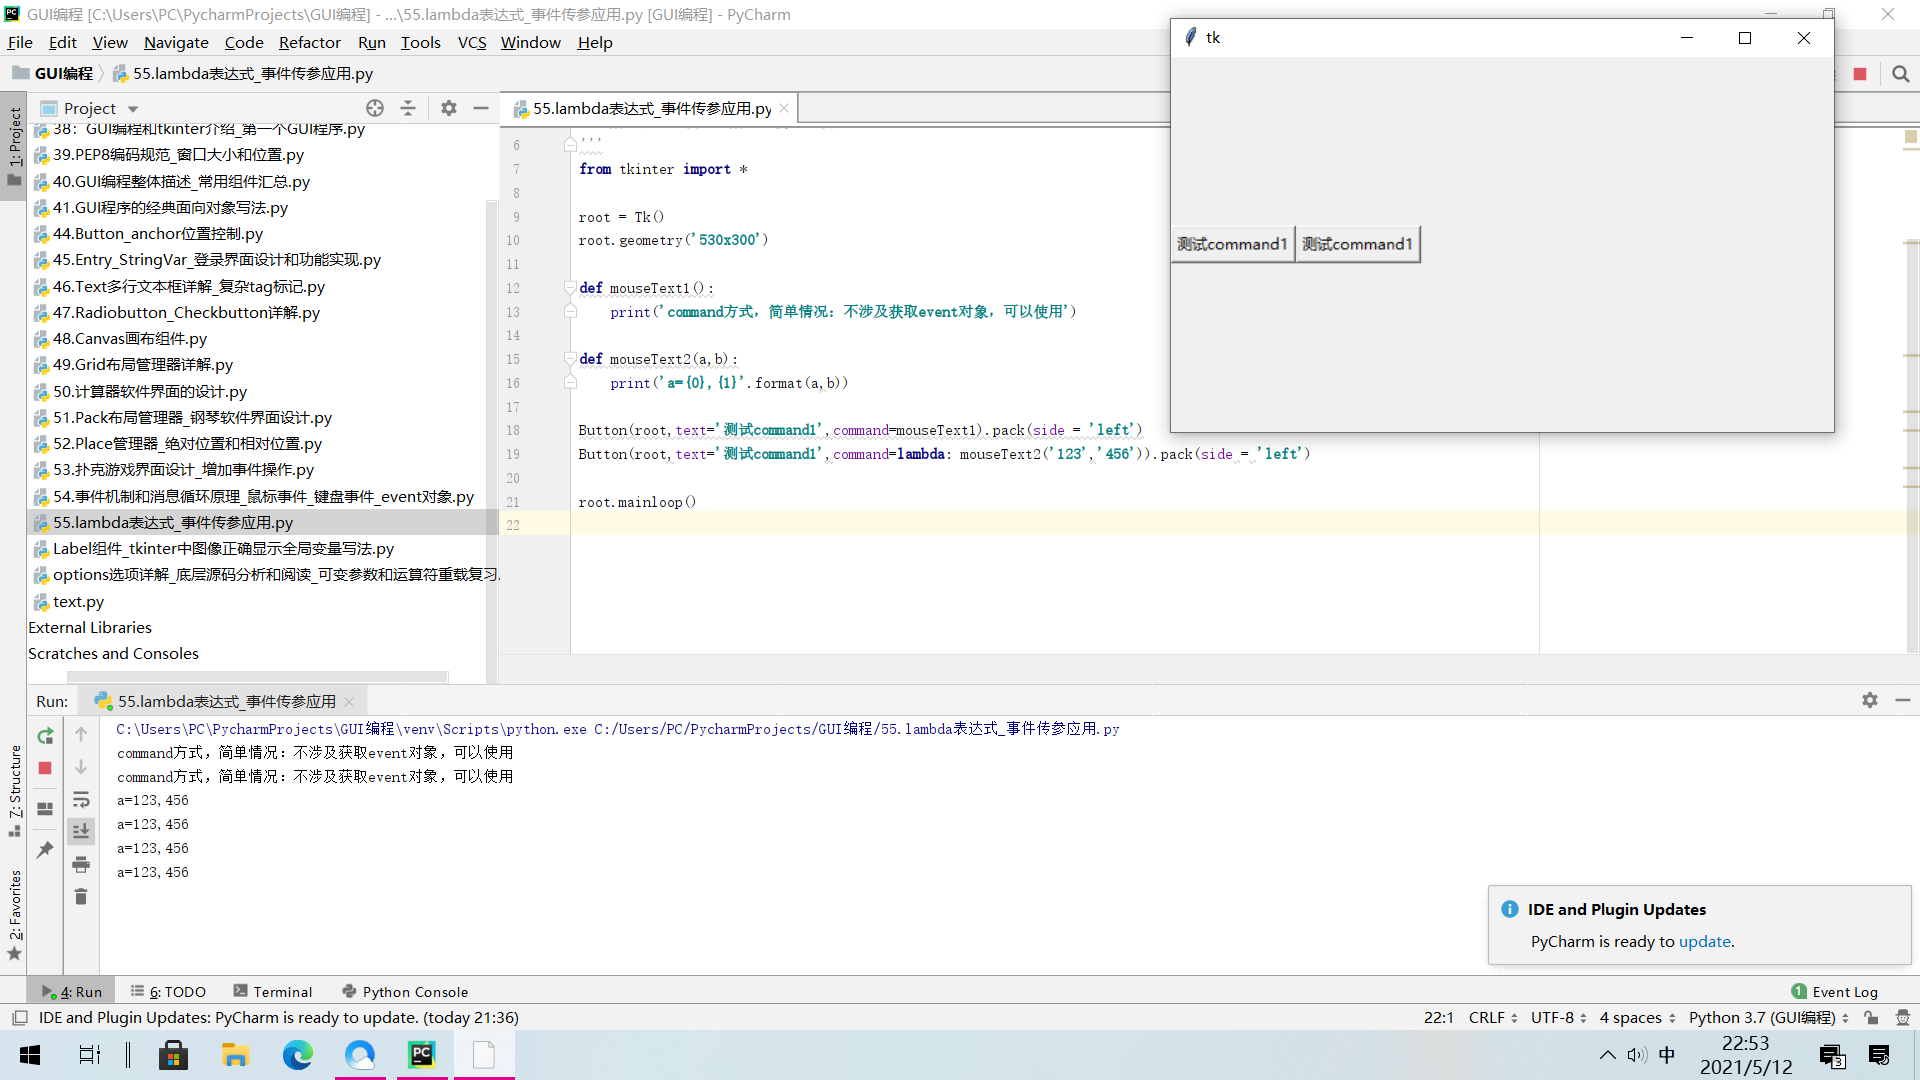Open the VCS menu
The image size is (1920, 1080).
(472, 42)
